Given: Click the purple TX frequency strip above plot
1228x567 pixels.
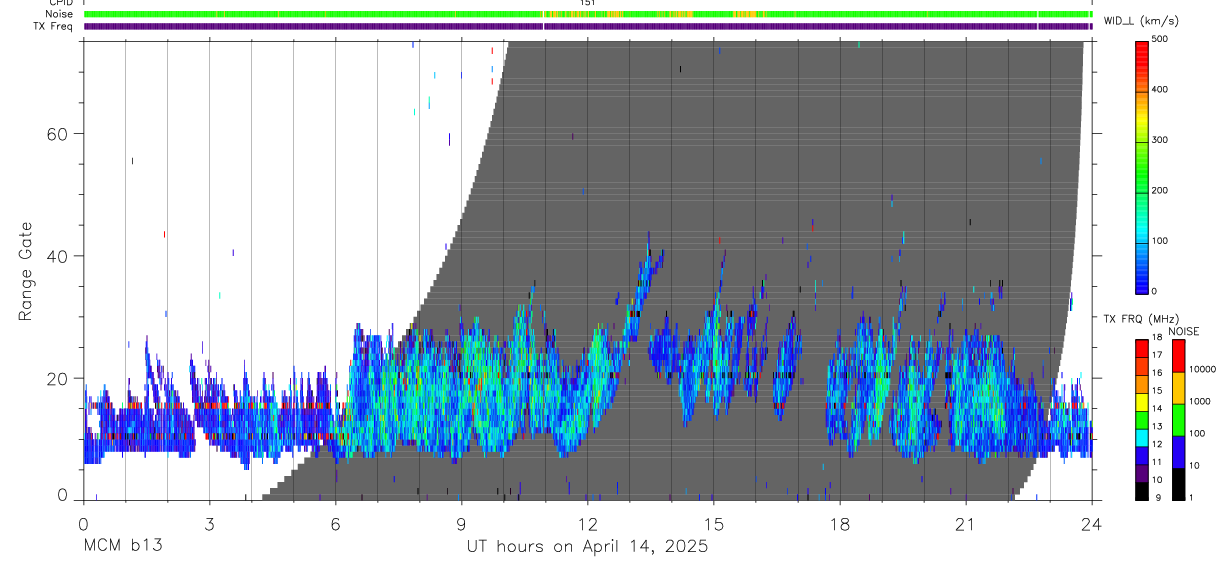Looking at the screenshot, I should pos(588,26).
